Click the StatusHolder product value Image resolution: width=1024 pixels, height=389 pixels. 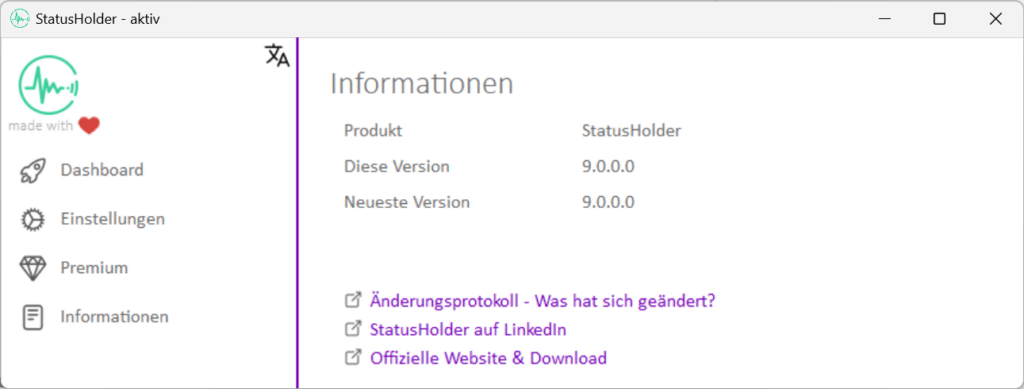(632, 131)
